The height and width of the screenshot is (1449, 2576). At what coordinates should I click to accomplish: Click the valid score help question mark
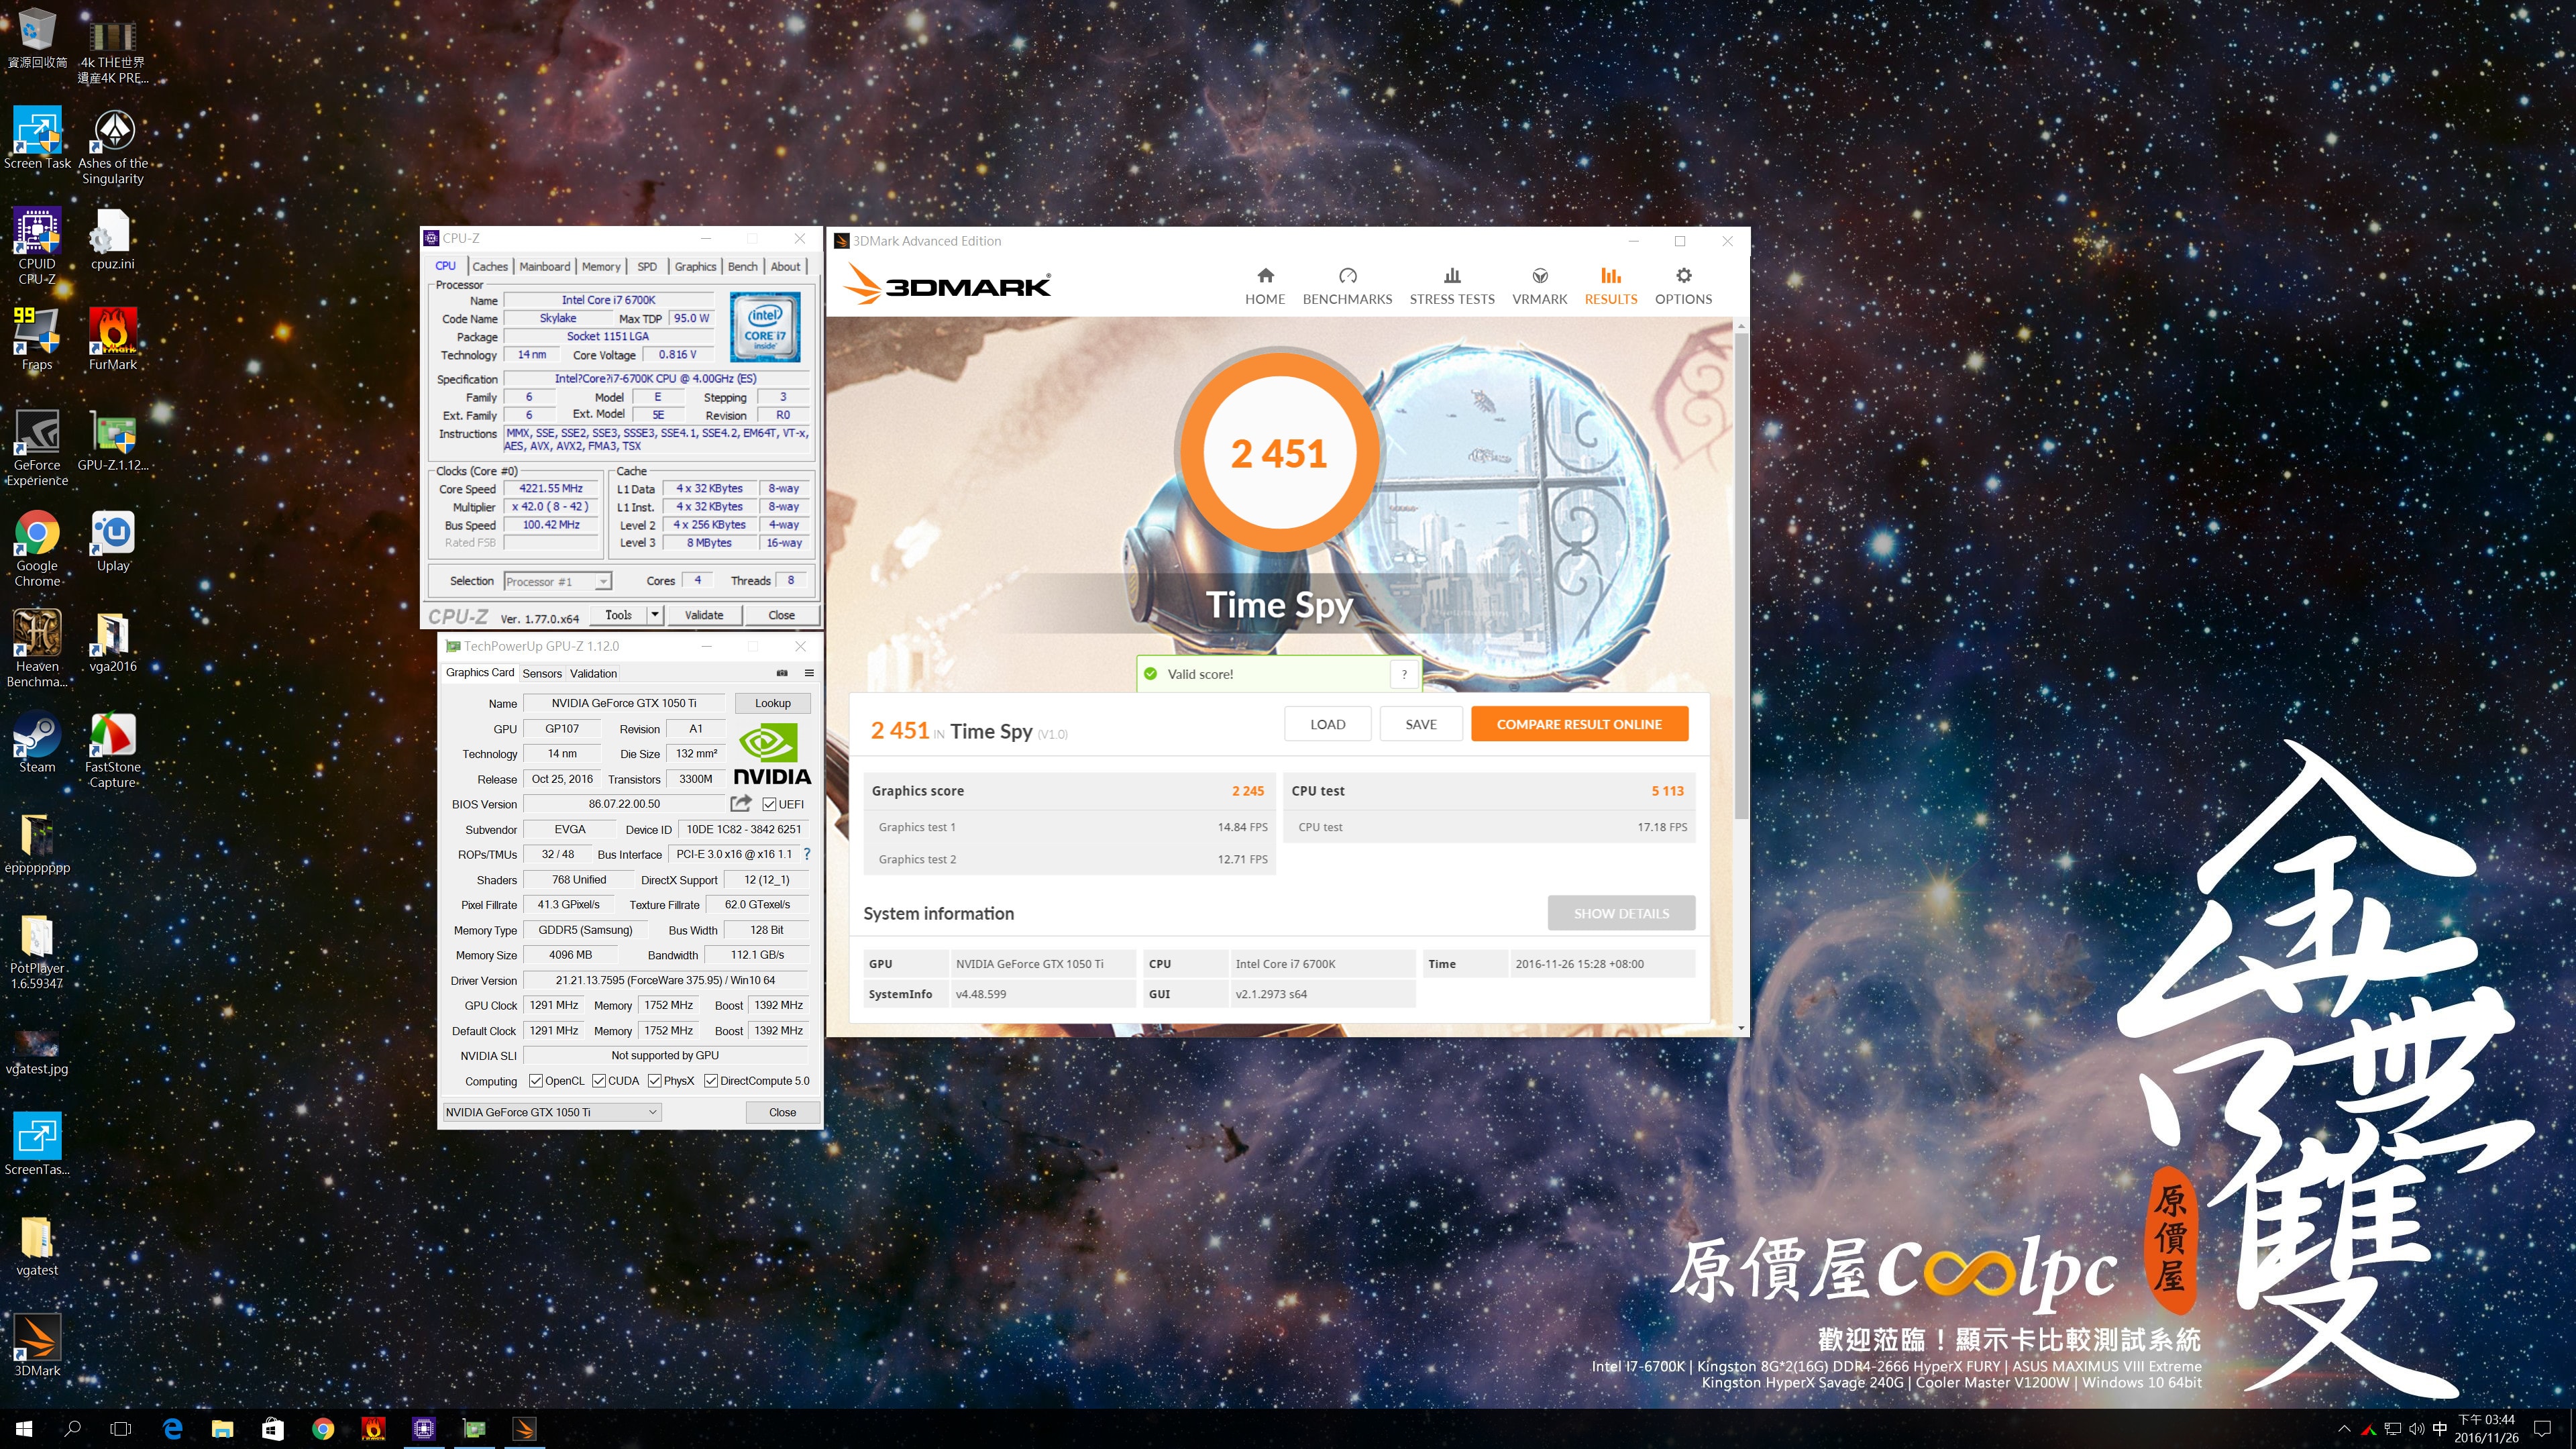[1404, 674]
